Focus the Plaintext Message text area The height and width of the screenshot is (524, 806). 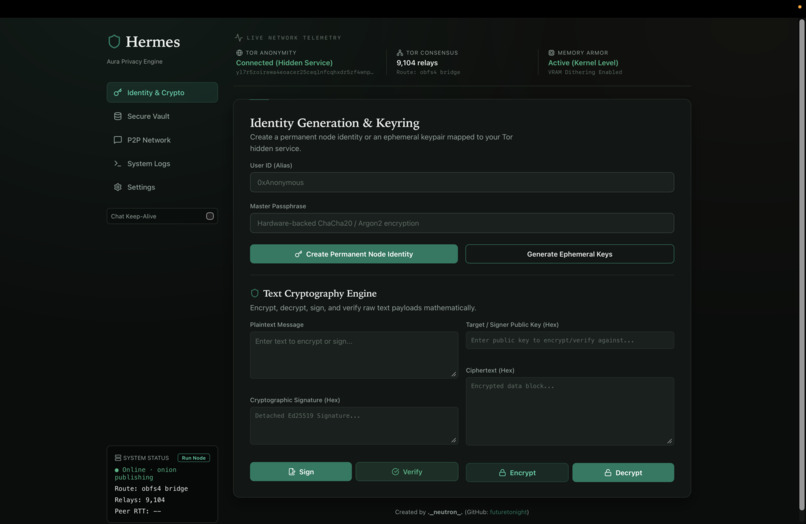(x=354, y=355)
